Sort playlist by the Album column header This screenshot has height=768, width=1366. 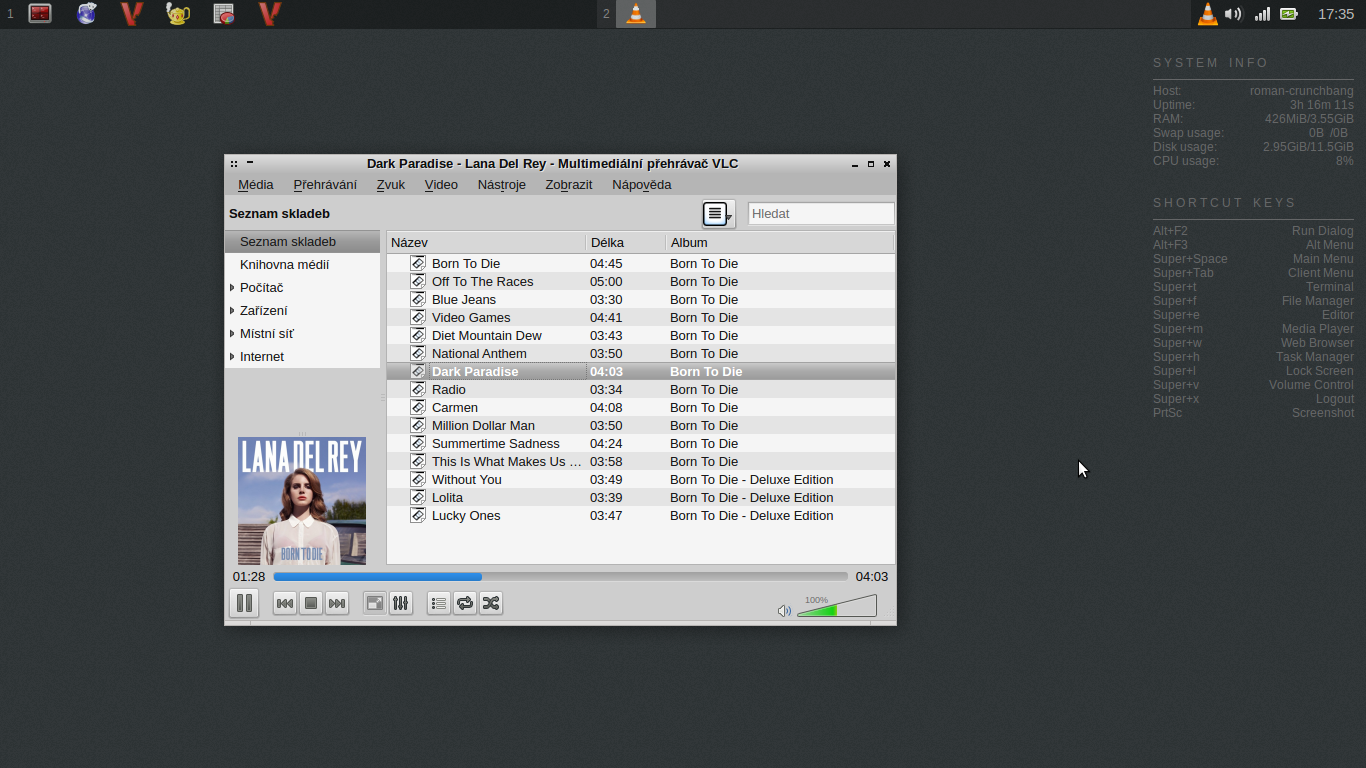point(780,243)
